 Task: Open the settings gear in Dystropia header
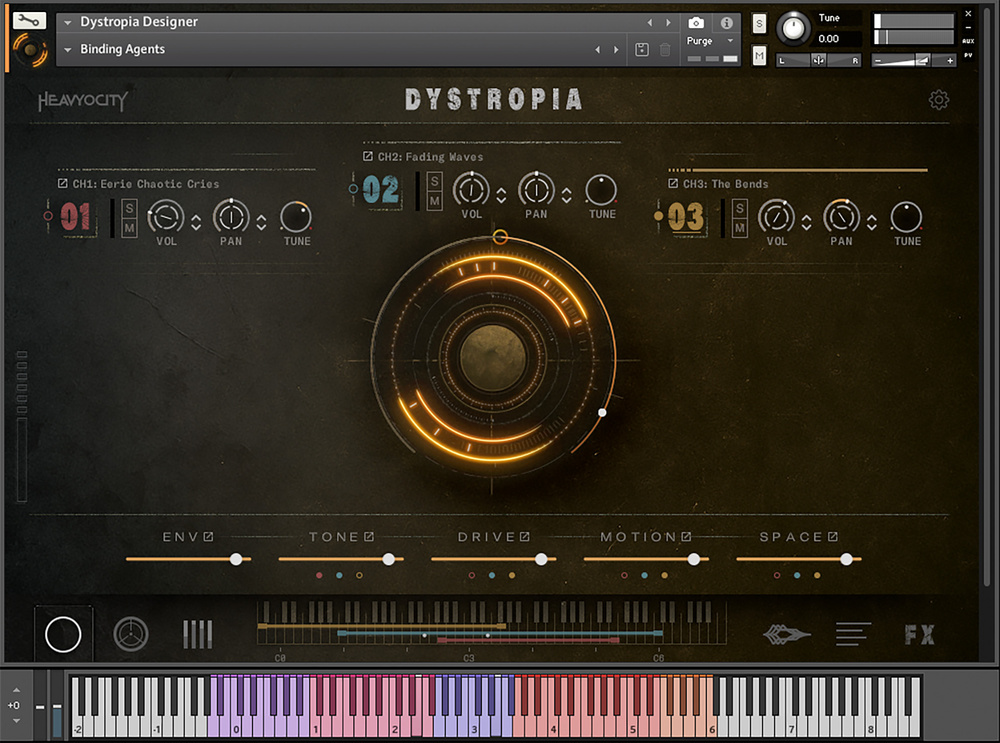(938, 100)
